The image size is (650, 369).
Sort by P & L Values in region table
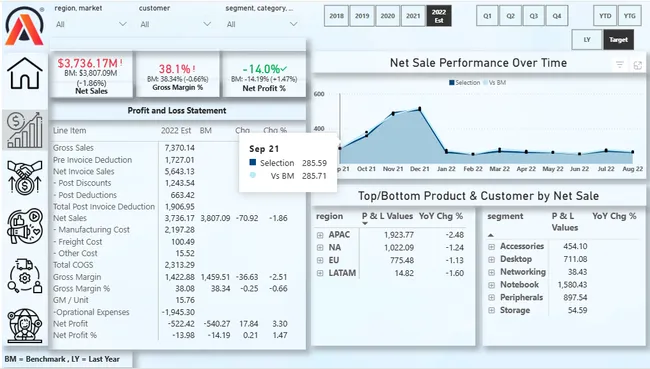pos(387,216)
